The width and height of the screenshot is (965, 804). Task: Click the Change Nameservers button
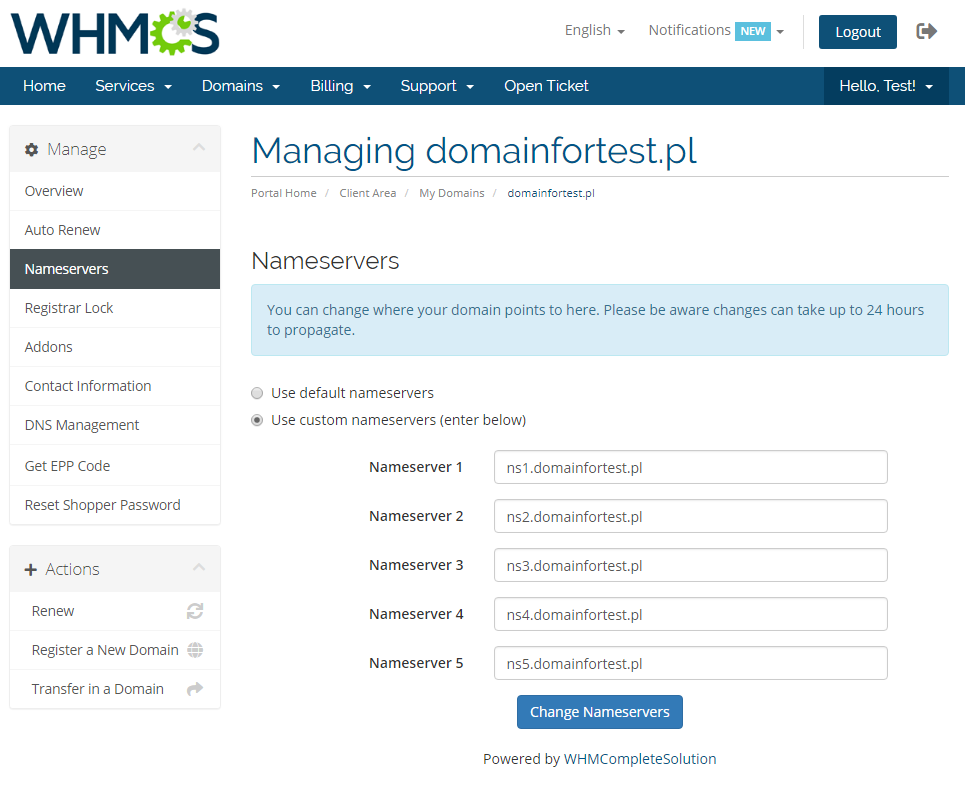(x=599, y=712)
